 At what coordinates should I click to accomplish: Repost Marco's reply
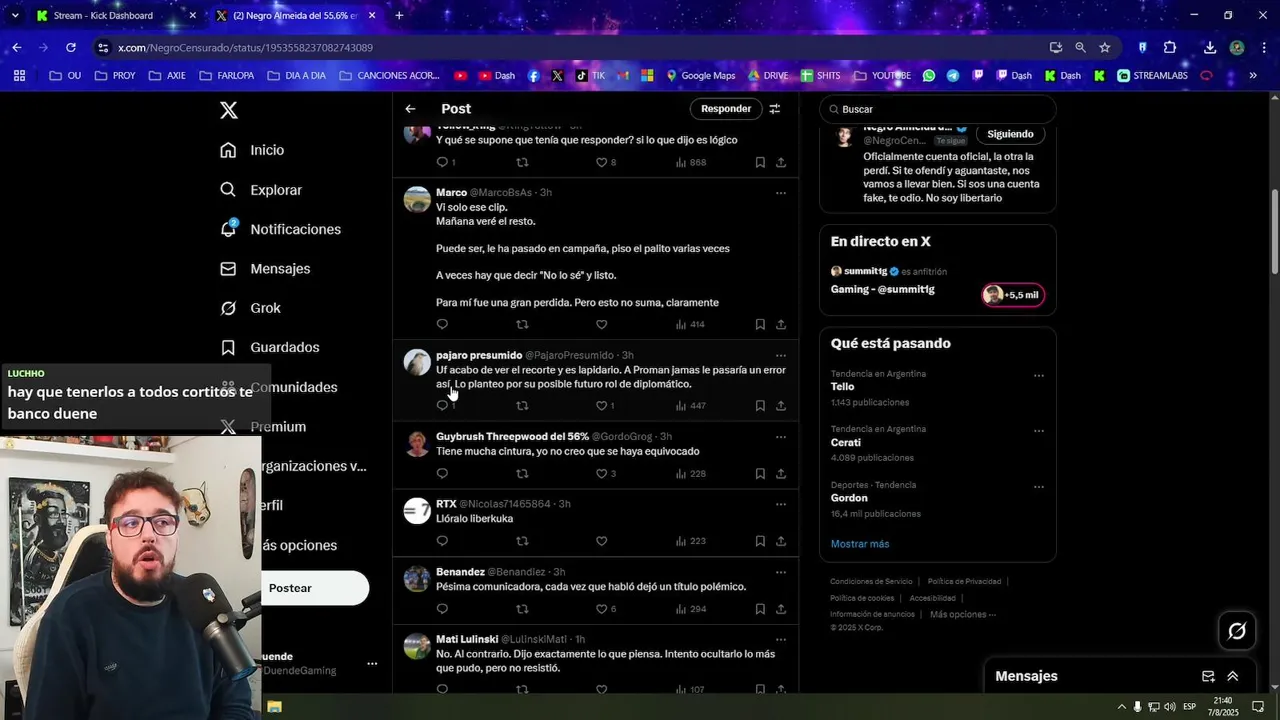tap(522, 325)
